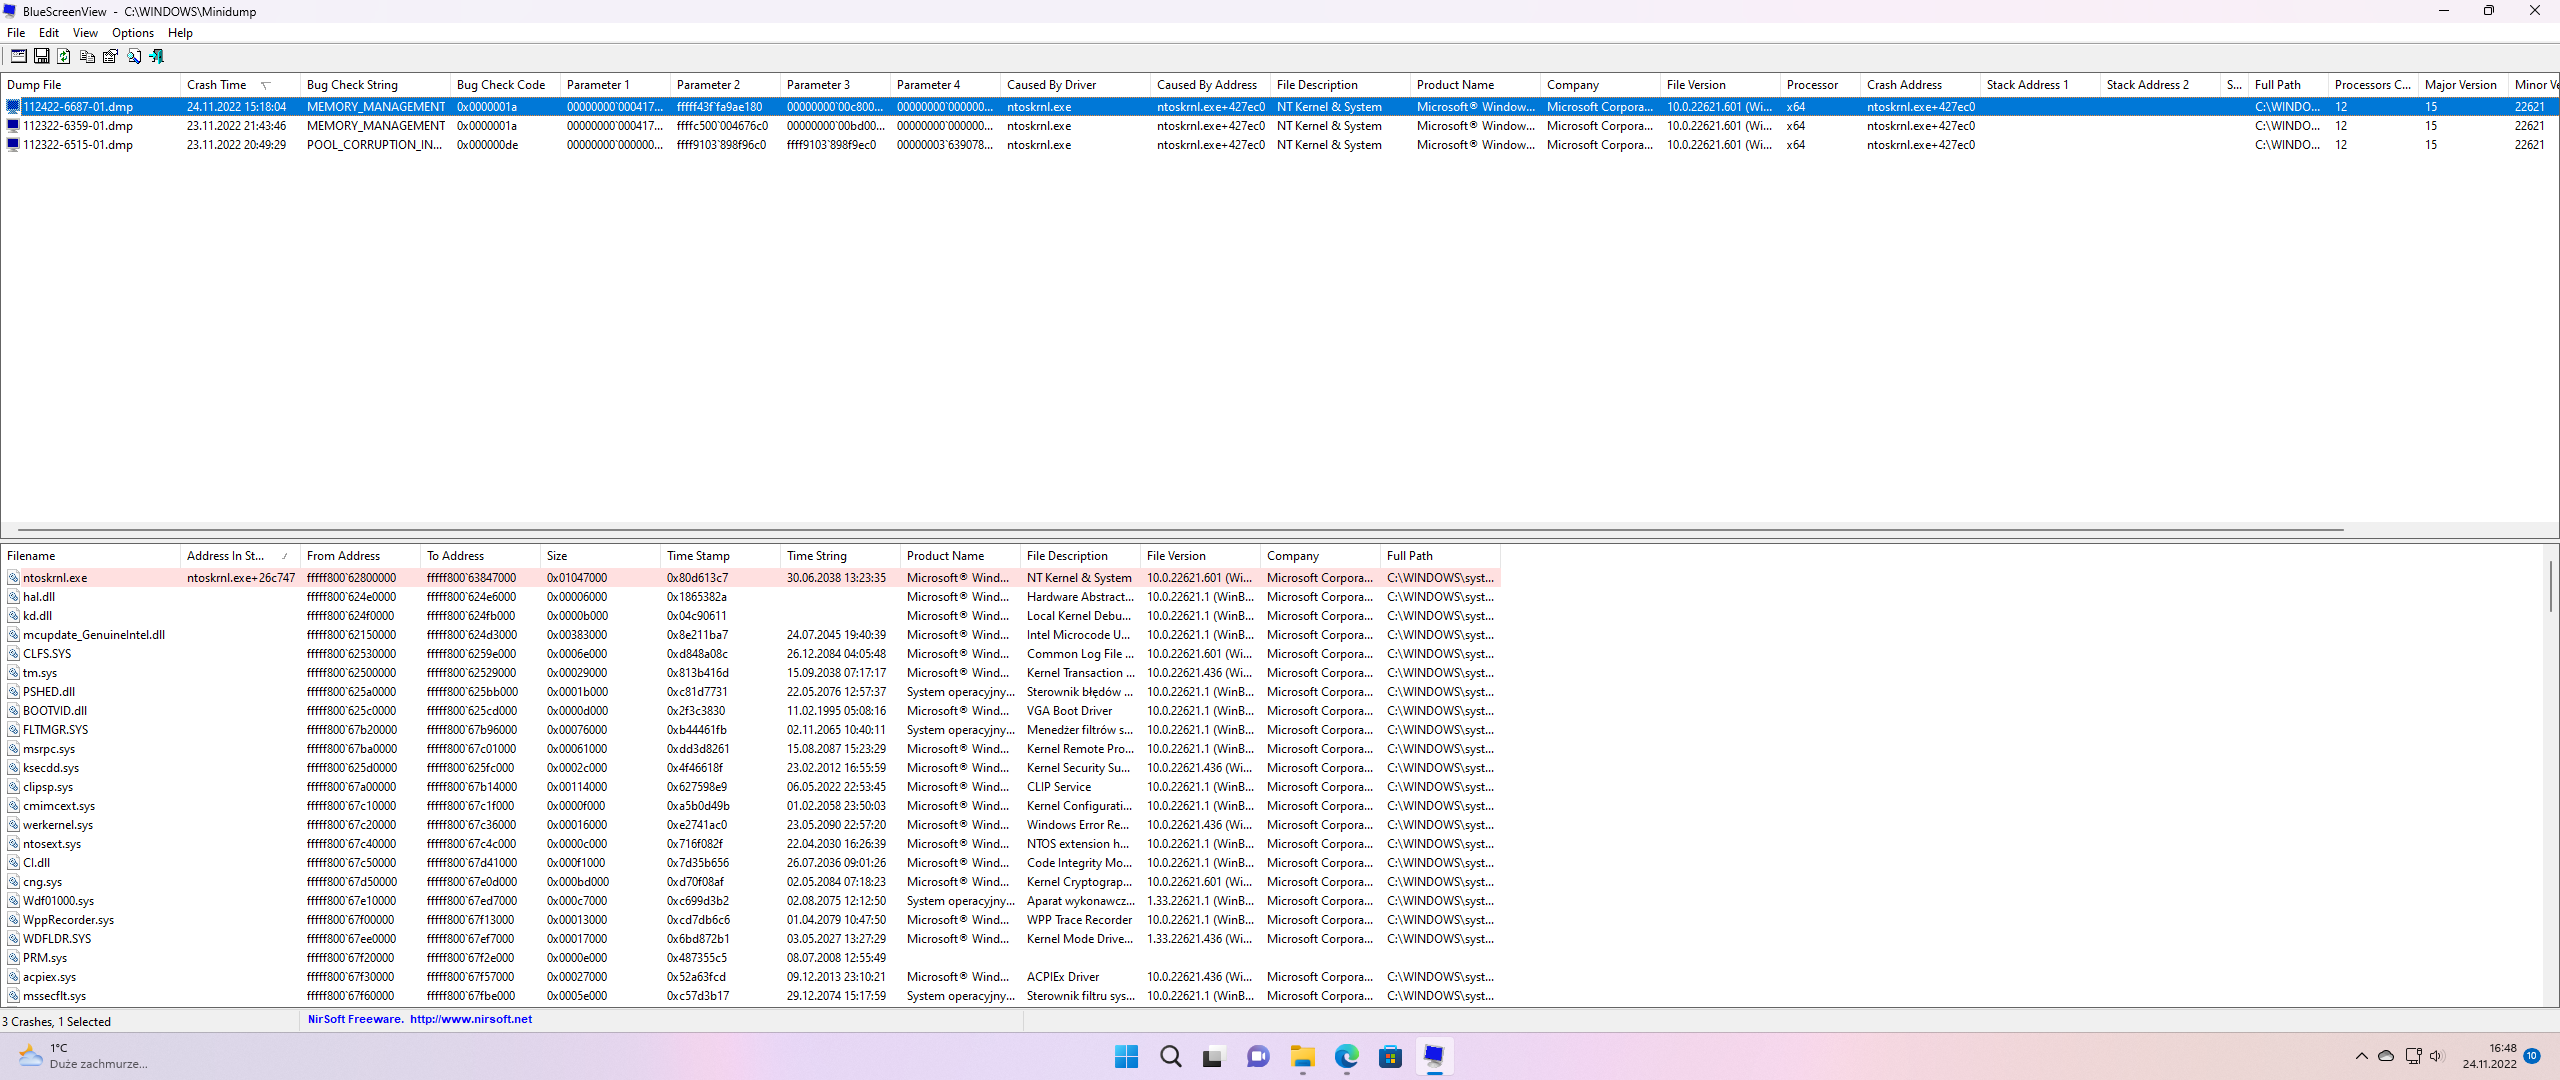Viewport: 2560px width, 1080px height.
Task: Show hidden tray icons chevron
Action: (x=2361, y=1056)
